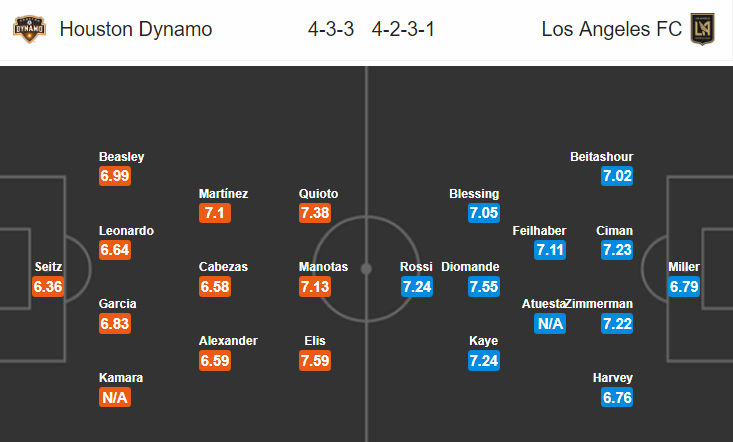This screenshot has width=733, height=442.
Task: Click Atuesta's N/A rating badge
Action: 550,323
